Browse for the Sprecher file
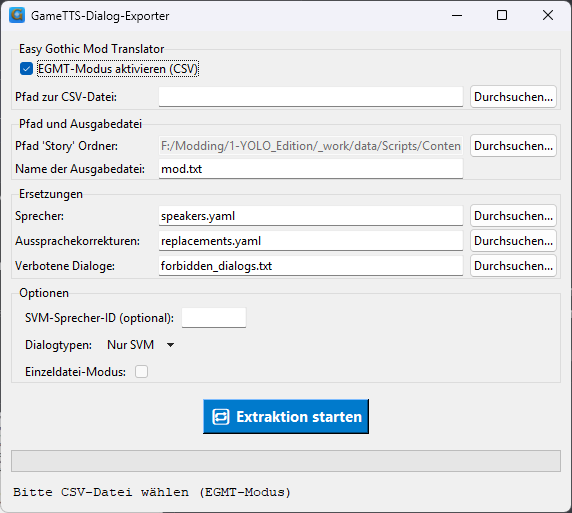Viewport: 572px width, 513px height. coord(513,216)
